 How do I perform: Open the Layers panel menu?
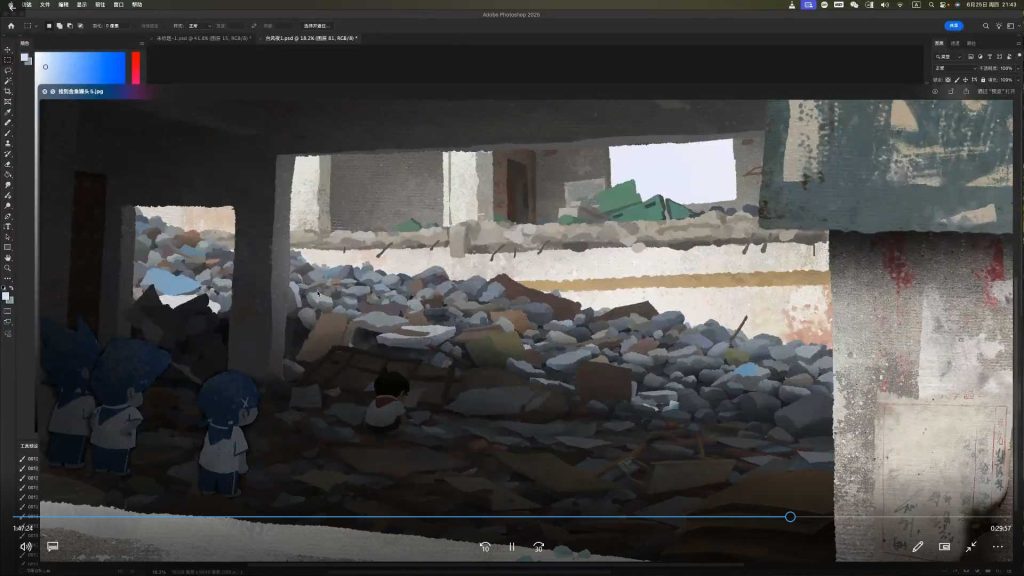click(x=1019, y=43)
